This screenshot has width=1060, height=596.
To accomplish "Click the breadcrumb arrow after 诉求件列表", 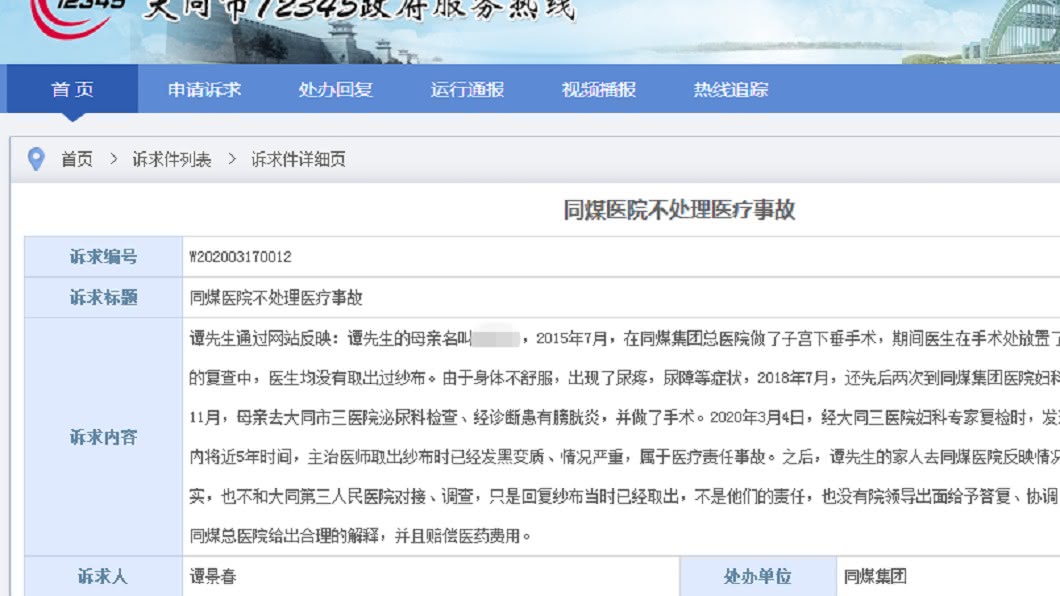I will pos(233,159).
